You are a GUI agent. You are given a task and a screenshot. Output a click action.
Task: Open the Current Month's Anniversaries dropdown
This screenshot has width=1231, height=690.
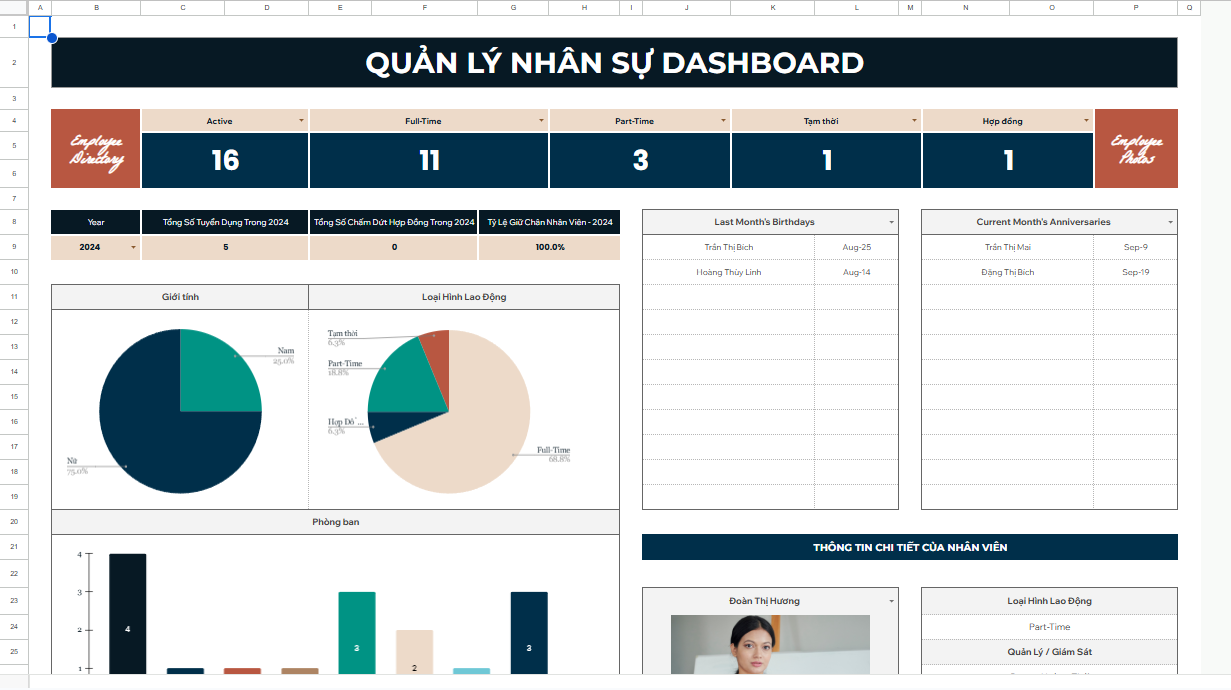pos(1170,222)
